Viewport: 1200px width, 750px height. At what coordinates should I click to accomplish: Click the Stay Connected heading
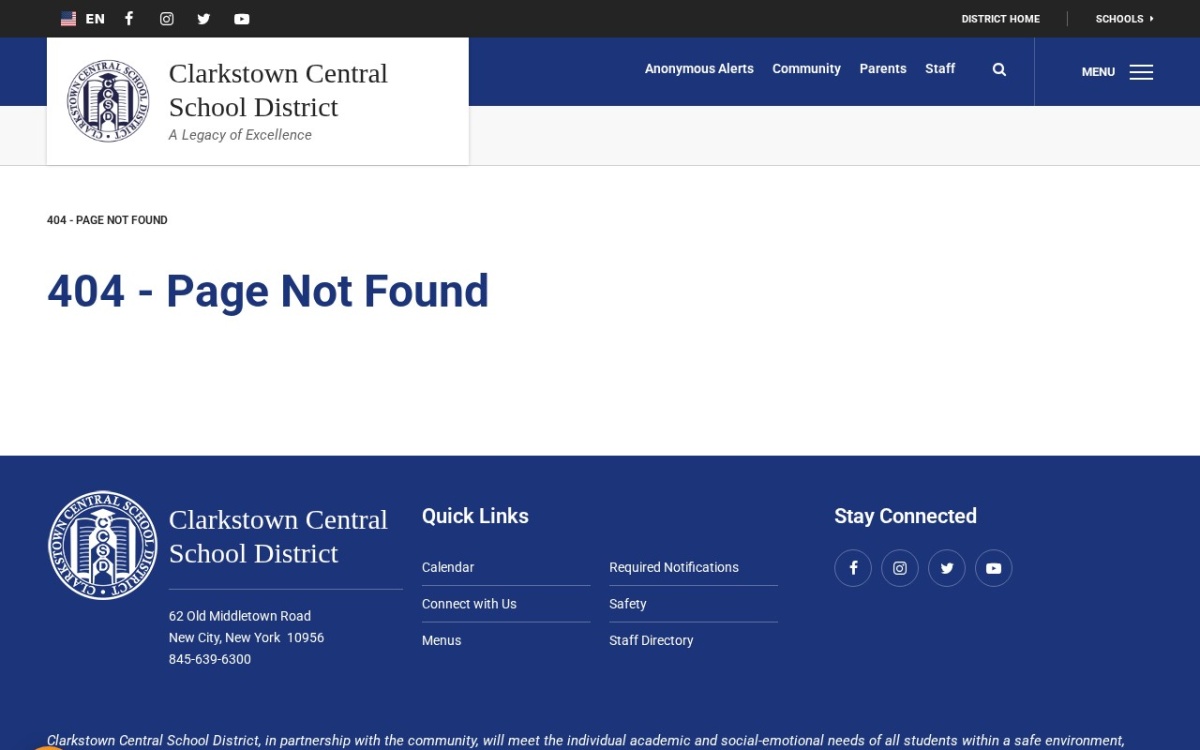click(905, 516)
